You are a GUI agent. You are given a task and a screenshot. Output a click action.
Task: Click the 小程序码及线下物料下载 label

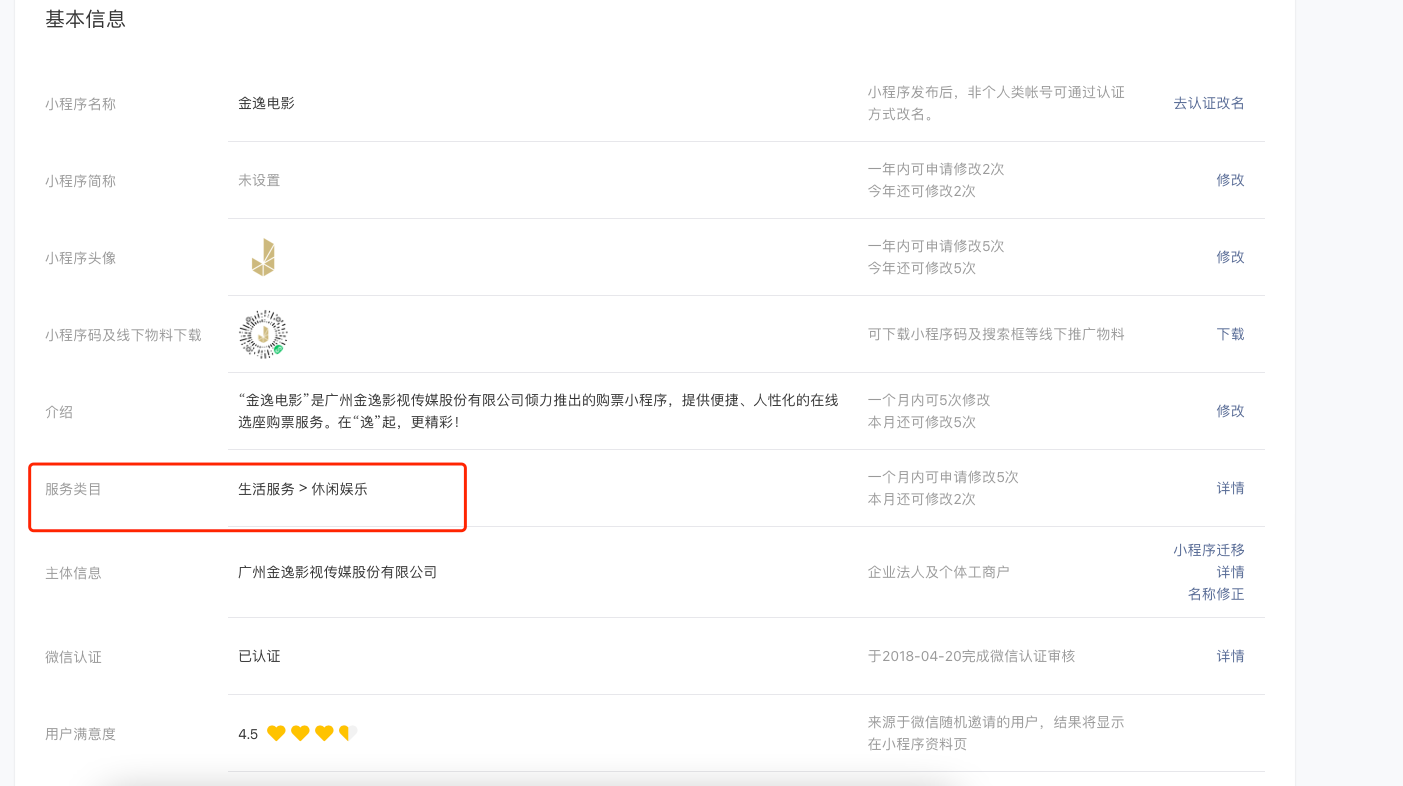(123, 335)
